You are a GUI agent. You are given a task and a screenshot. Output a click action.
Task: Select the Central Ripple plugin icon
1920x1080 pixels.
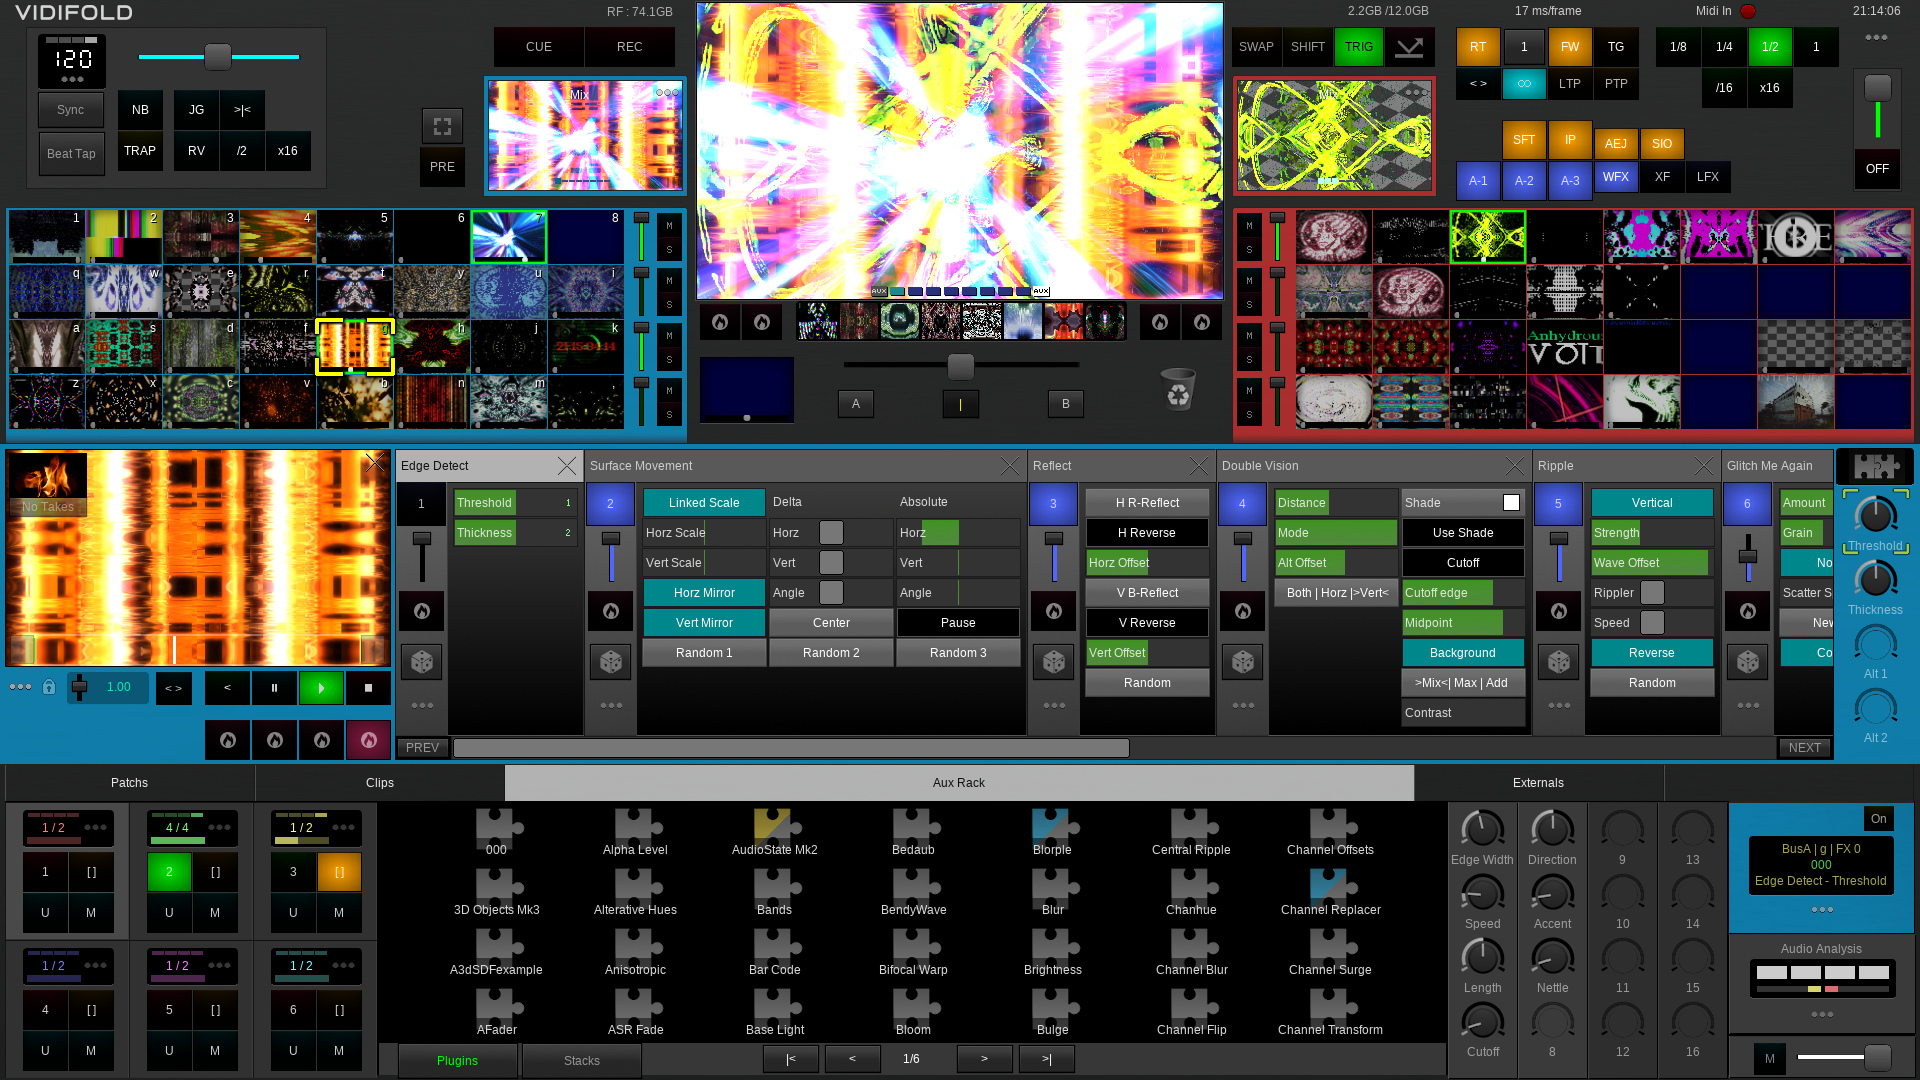(1192, 826)
